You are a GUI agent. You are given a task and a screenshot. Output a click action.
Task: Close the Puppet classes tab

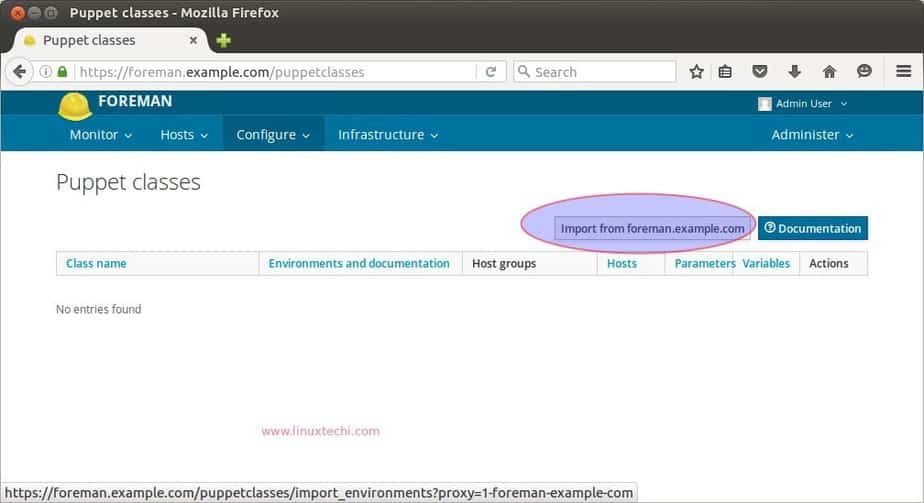(193, 40)
